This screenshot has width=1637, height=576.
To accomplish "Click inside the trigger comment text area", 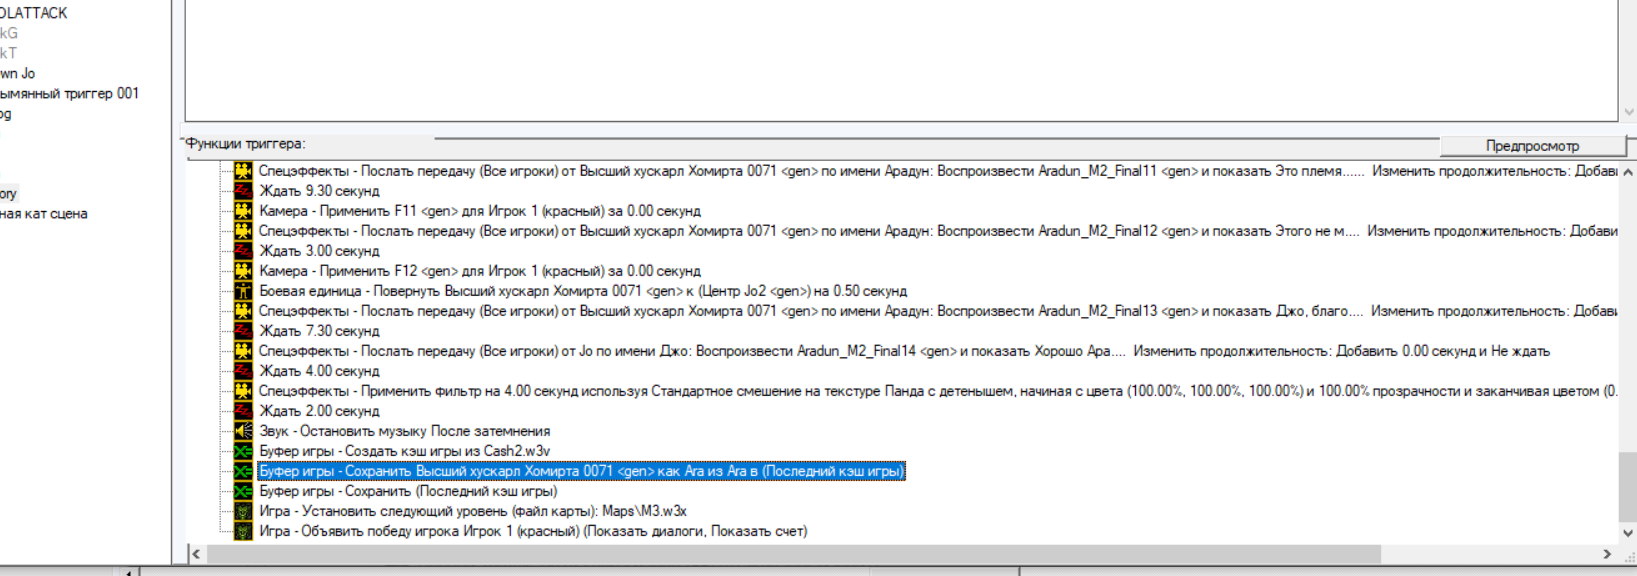I will click(x=901, y=60).
